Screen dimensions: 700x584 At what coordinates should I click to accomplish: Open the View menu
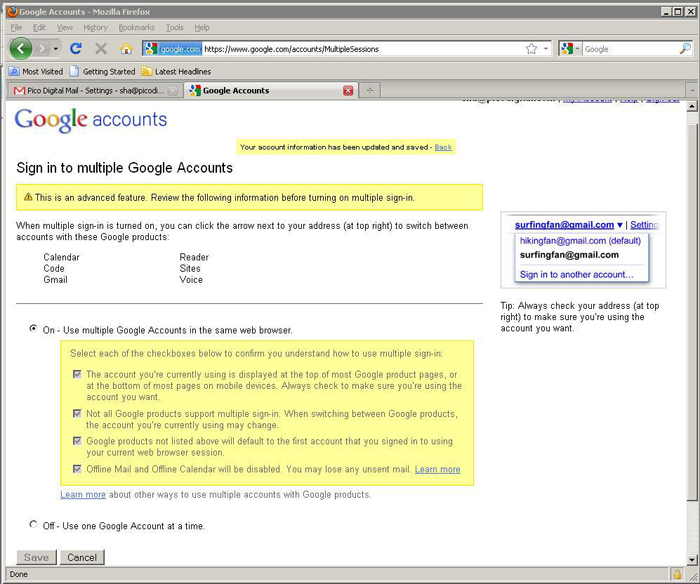pyautogui.click(x=65, y=28)
